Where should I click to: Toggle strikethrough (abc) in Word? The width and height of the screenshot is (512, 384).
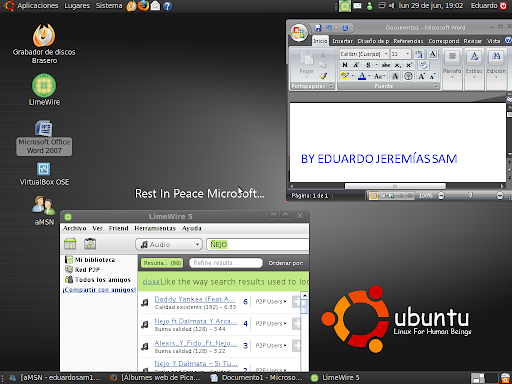[x=386, y=65]
